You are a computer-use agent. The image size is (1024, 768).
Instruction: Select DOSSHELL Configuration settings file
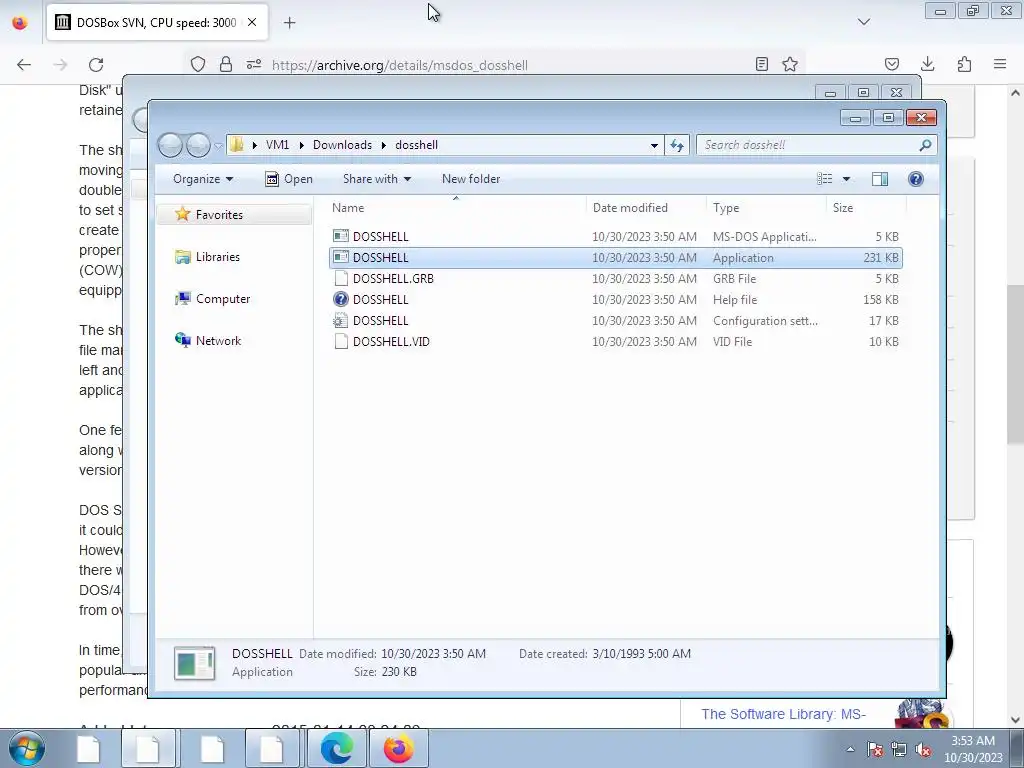tap(616, 320)
